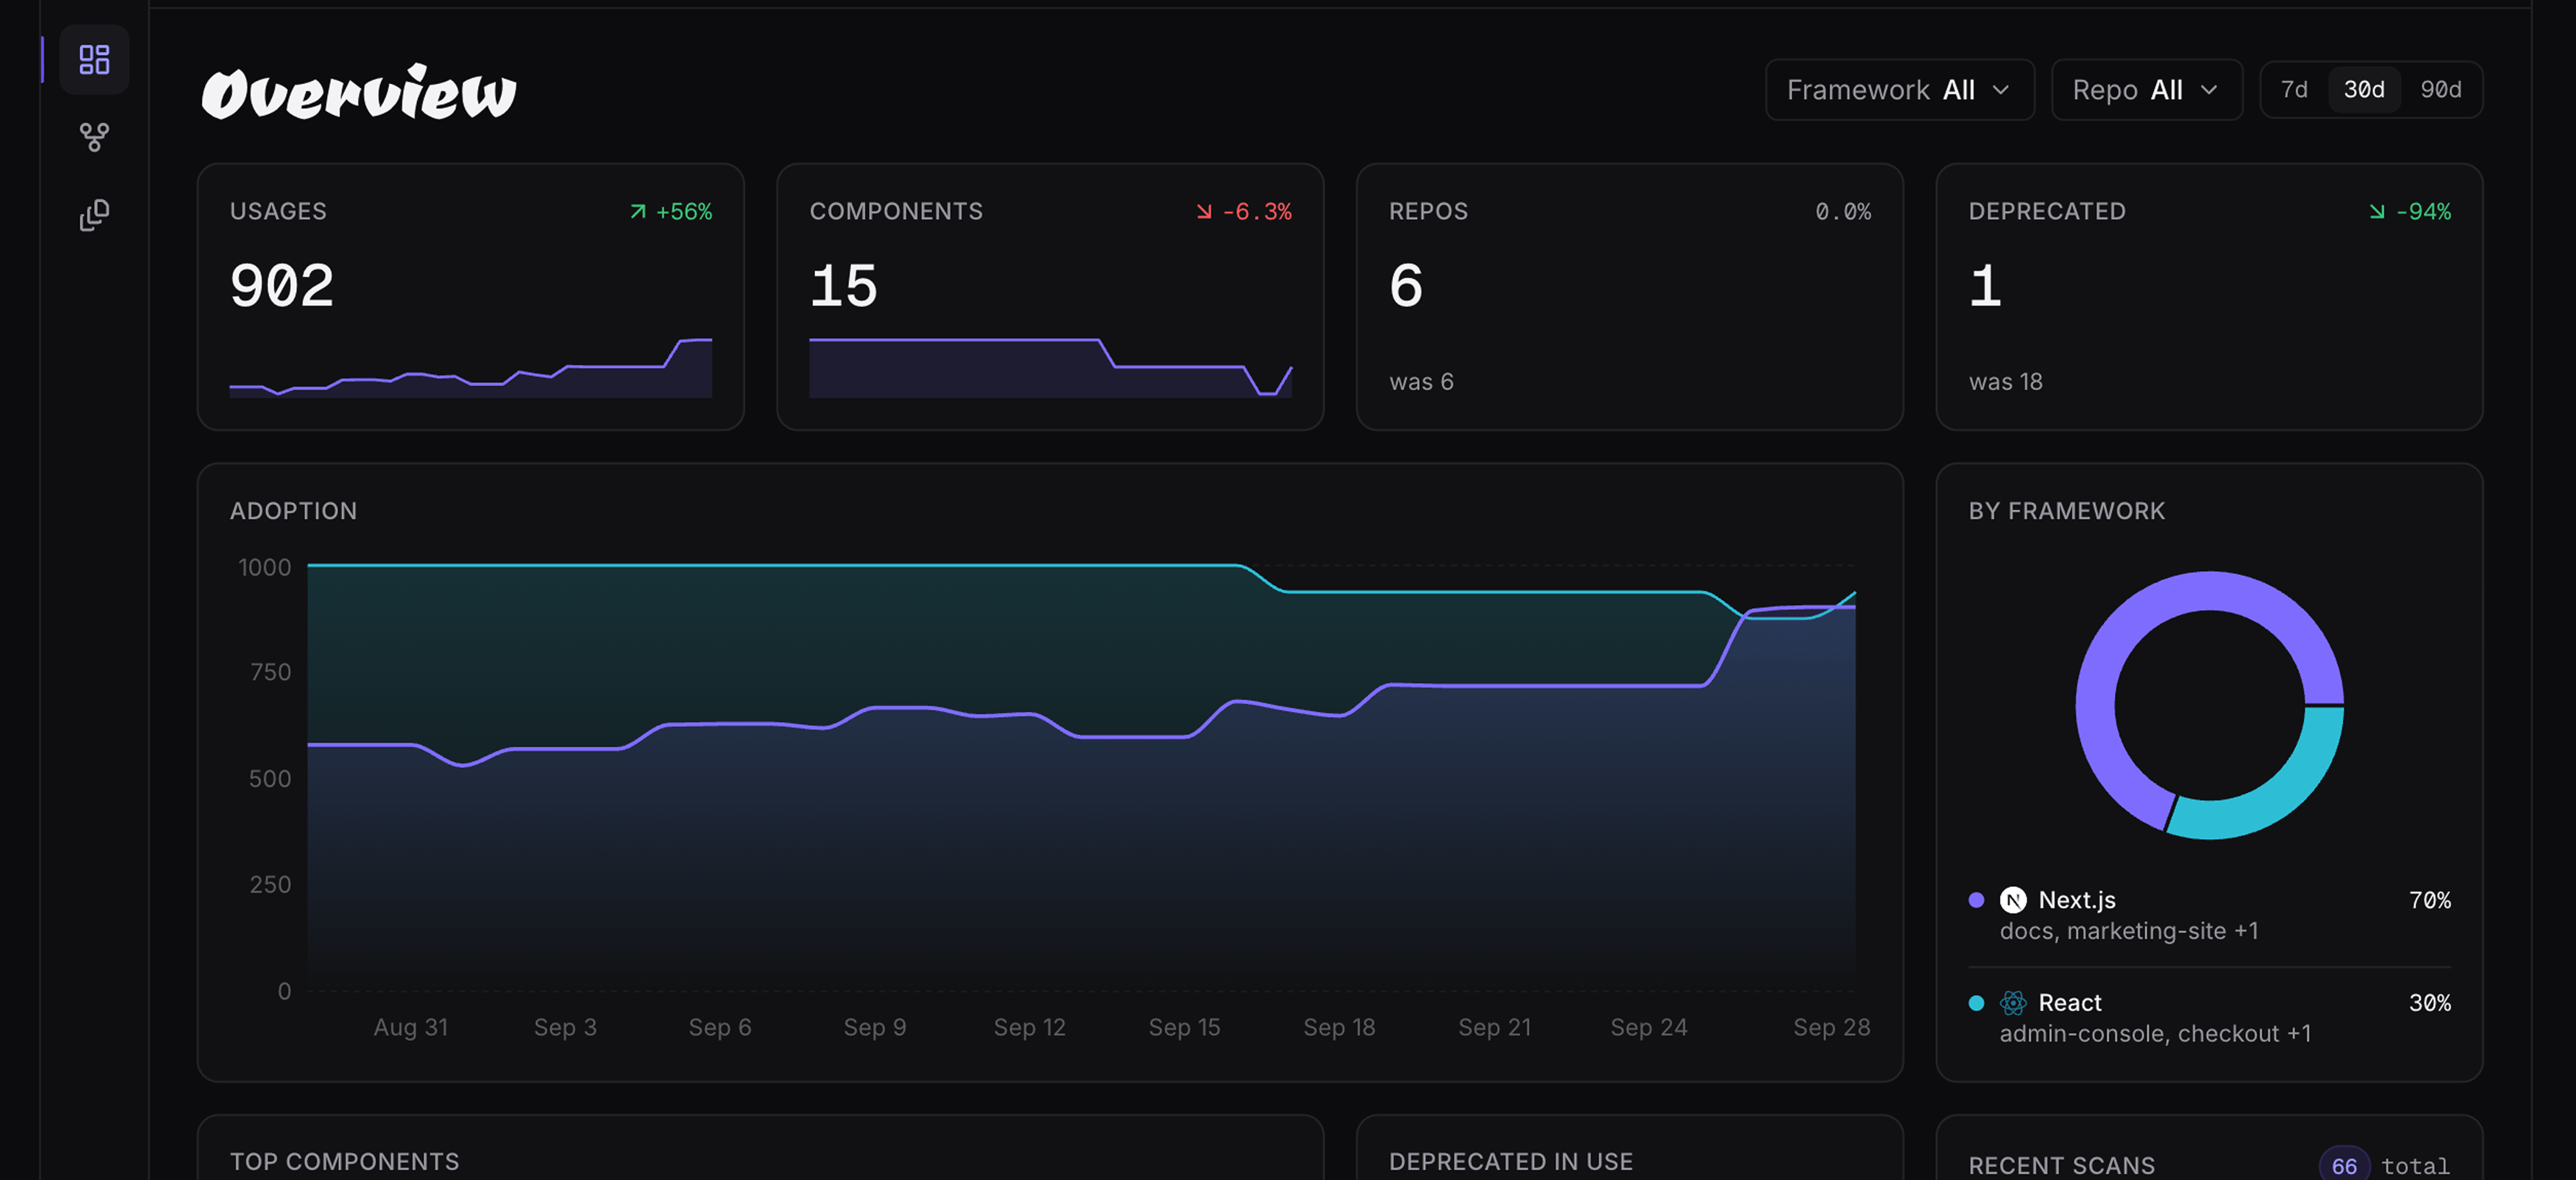Screen dimensions: 2576x1180
Task: Click the Sep 15 axis label on Adoption chart
Action: (1184, 1027)
